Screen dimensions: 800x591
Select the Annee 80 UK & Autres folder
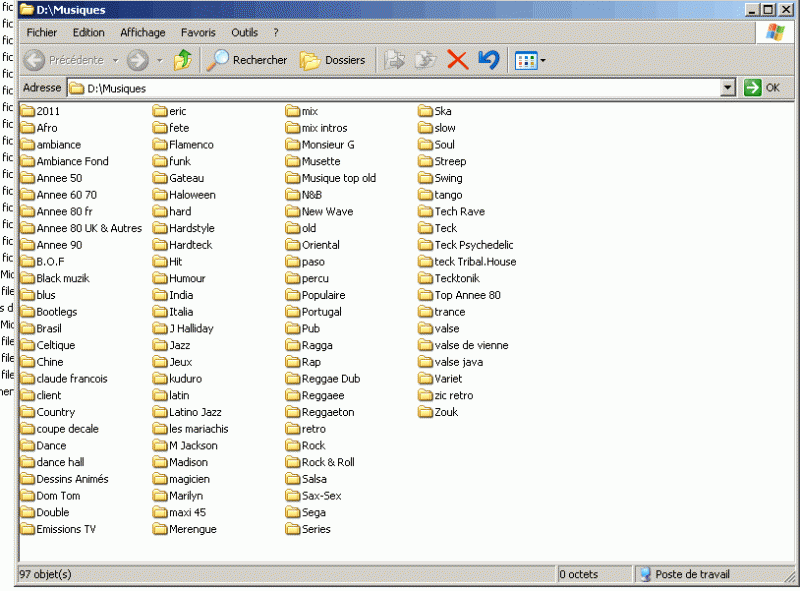tap(81, 228)
